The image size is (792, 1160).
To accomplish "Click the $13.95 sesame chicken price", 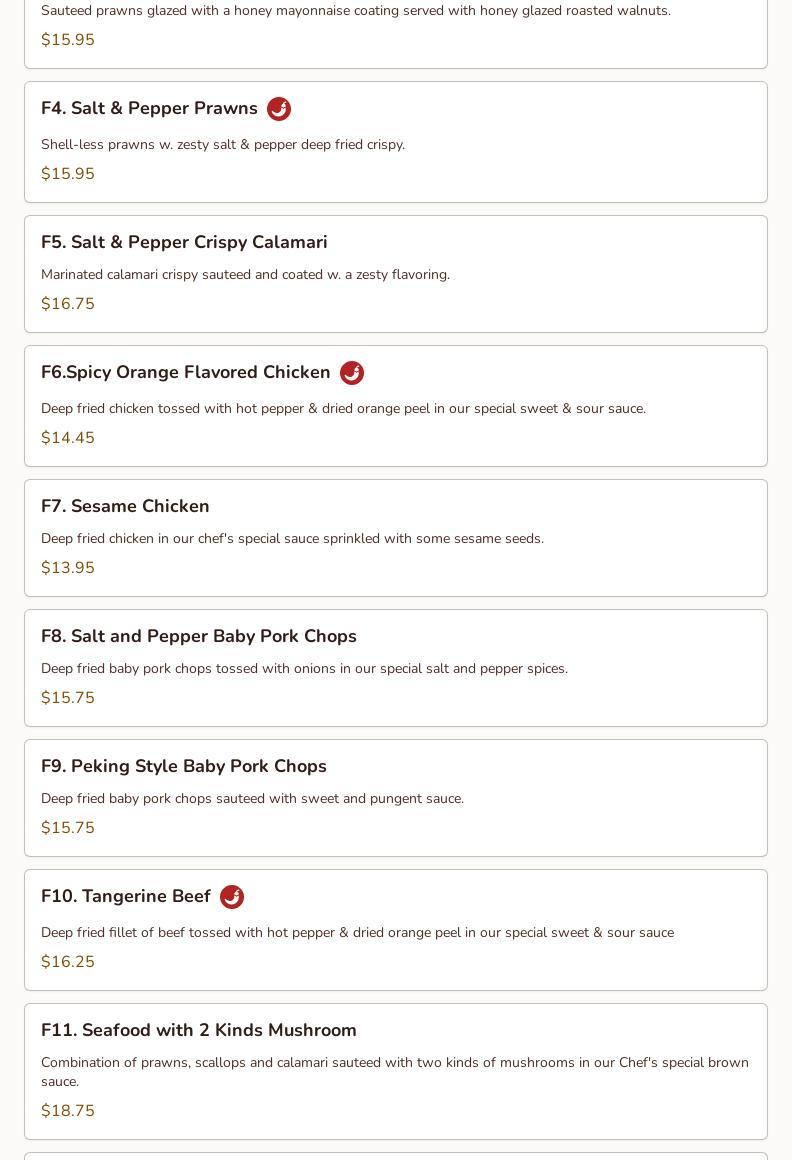I will point(68,568).
